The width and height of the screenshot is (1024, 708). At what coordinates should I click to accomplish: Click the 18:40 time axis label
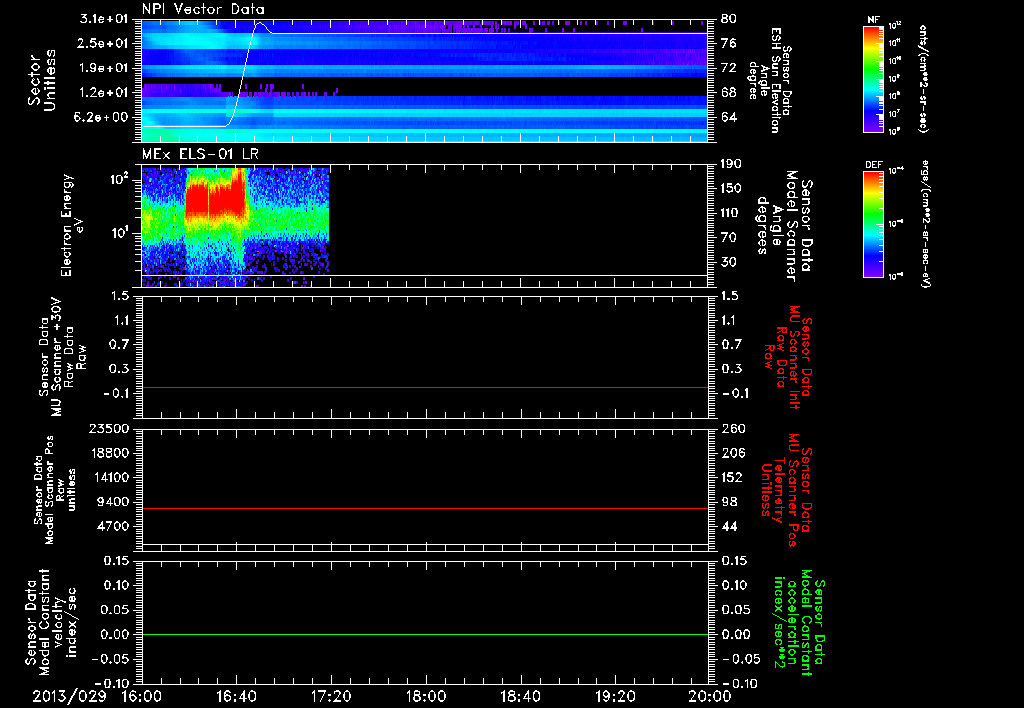(520, 696)
